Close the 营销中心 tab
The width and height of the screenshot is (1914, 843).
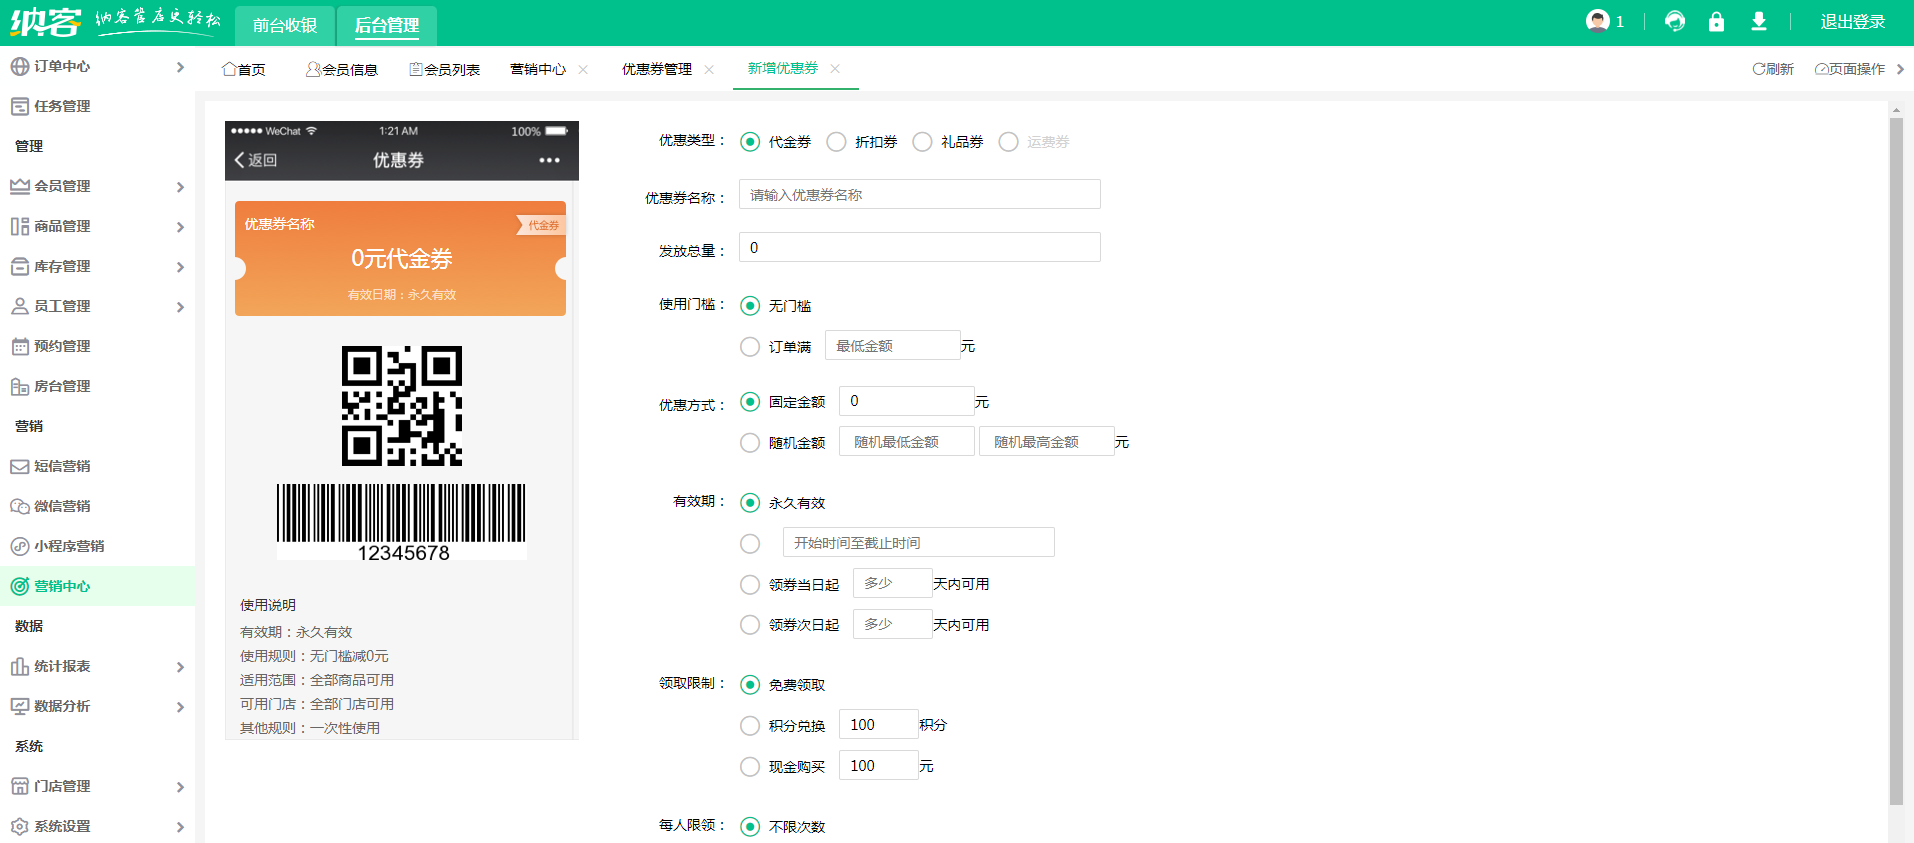click(x=583, y=69)
